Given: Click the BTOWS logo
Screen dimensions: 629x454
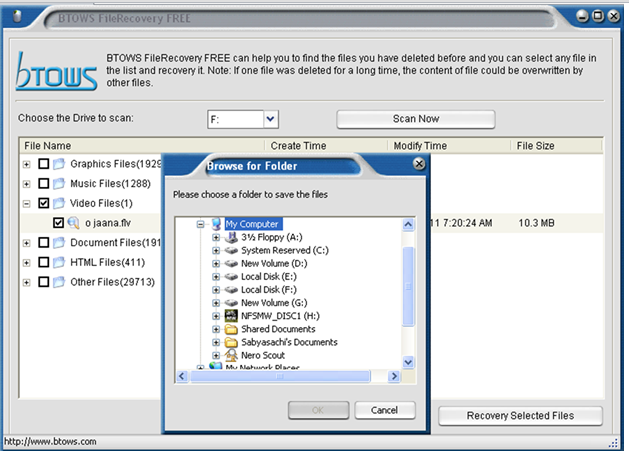Looking at the screenshot, I should click(56, 71).
